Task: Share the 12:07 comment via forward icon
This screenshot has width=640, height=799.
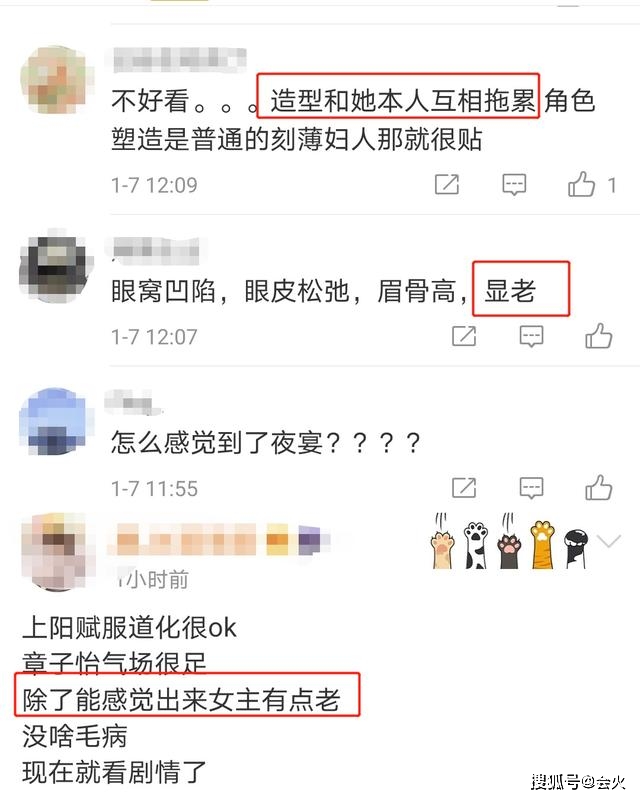Action: [464, 336]
